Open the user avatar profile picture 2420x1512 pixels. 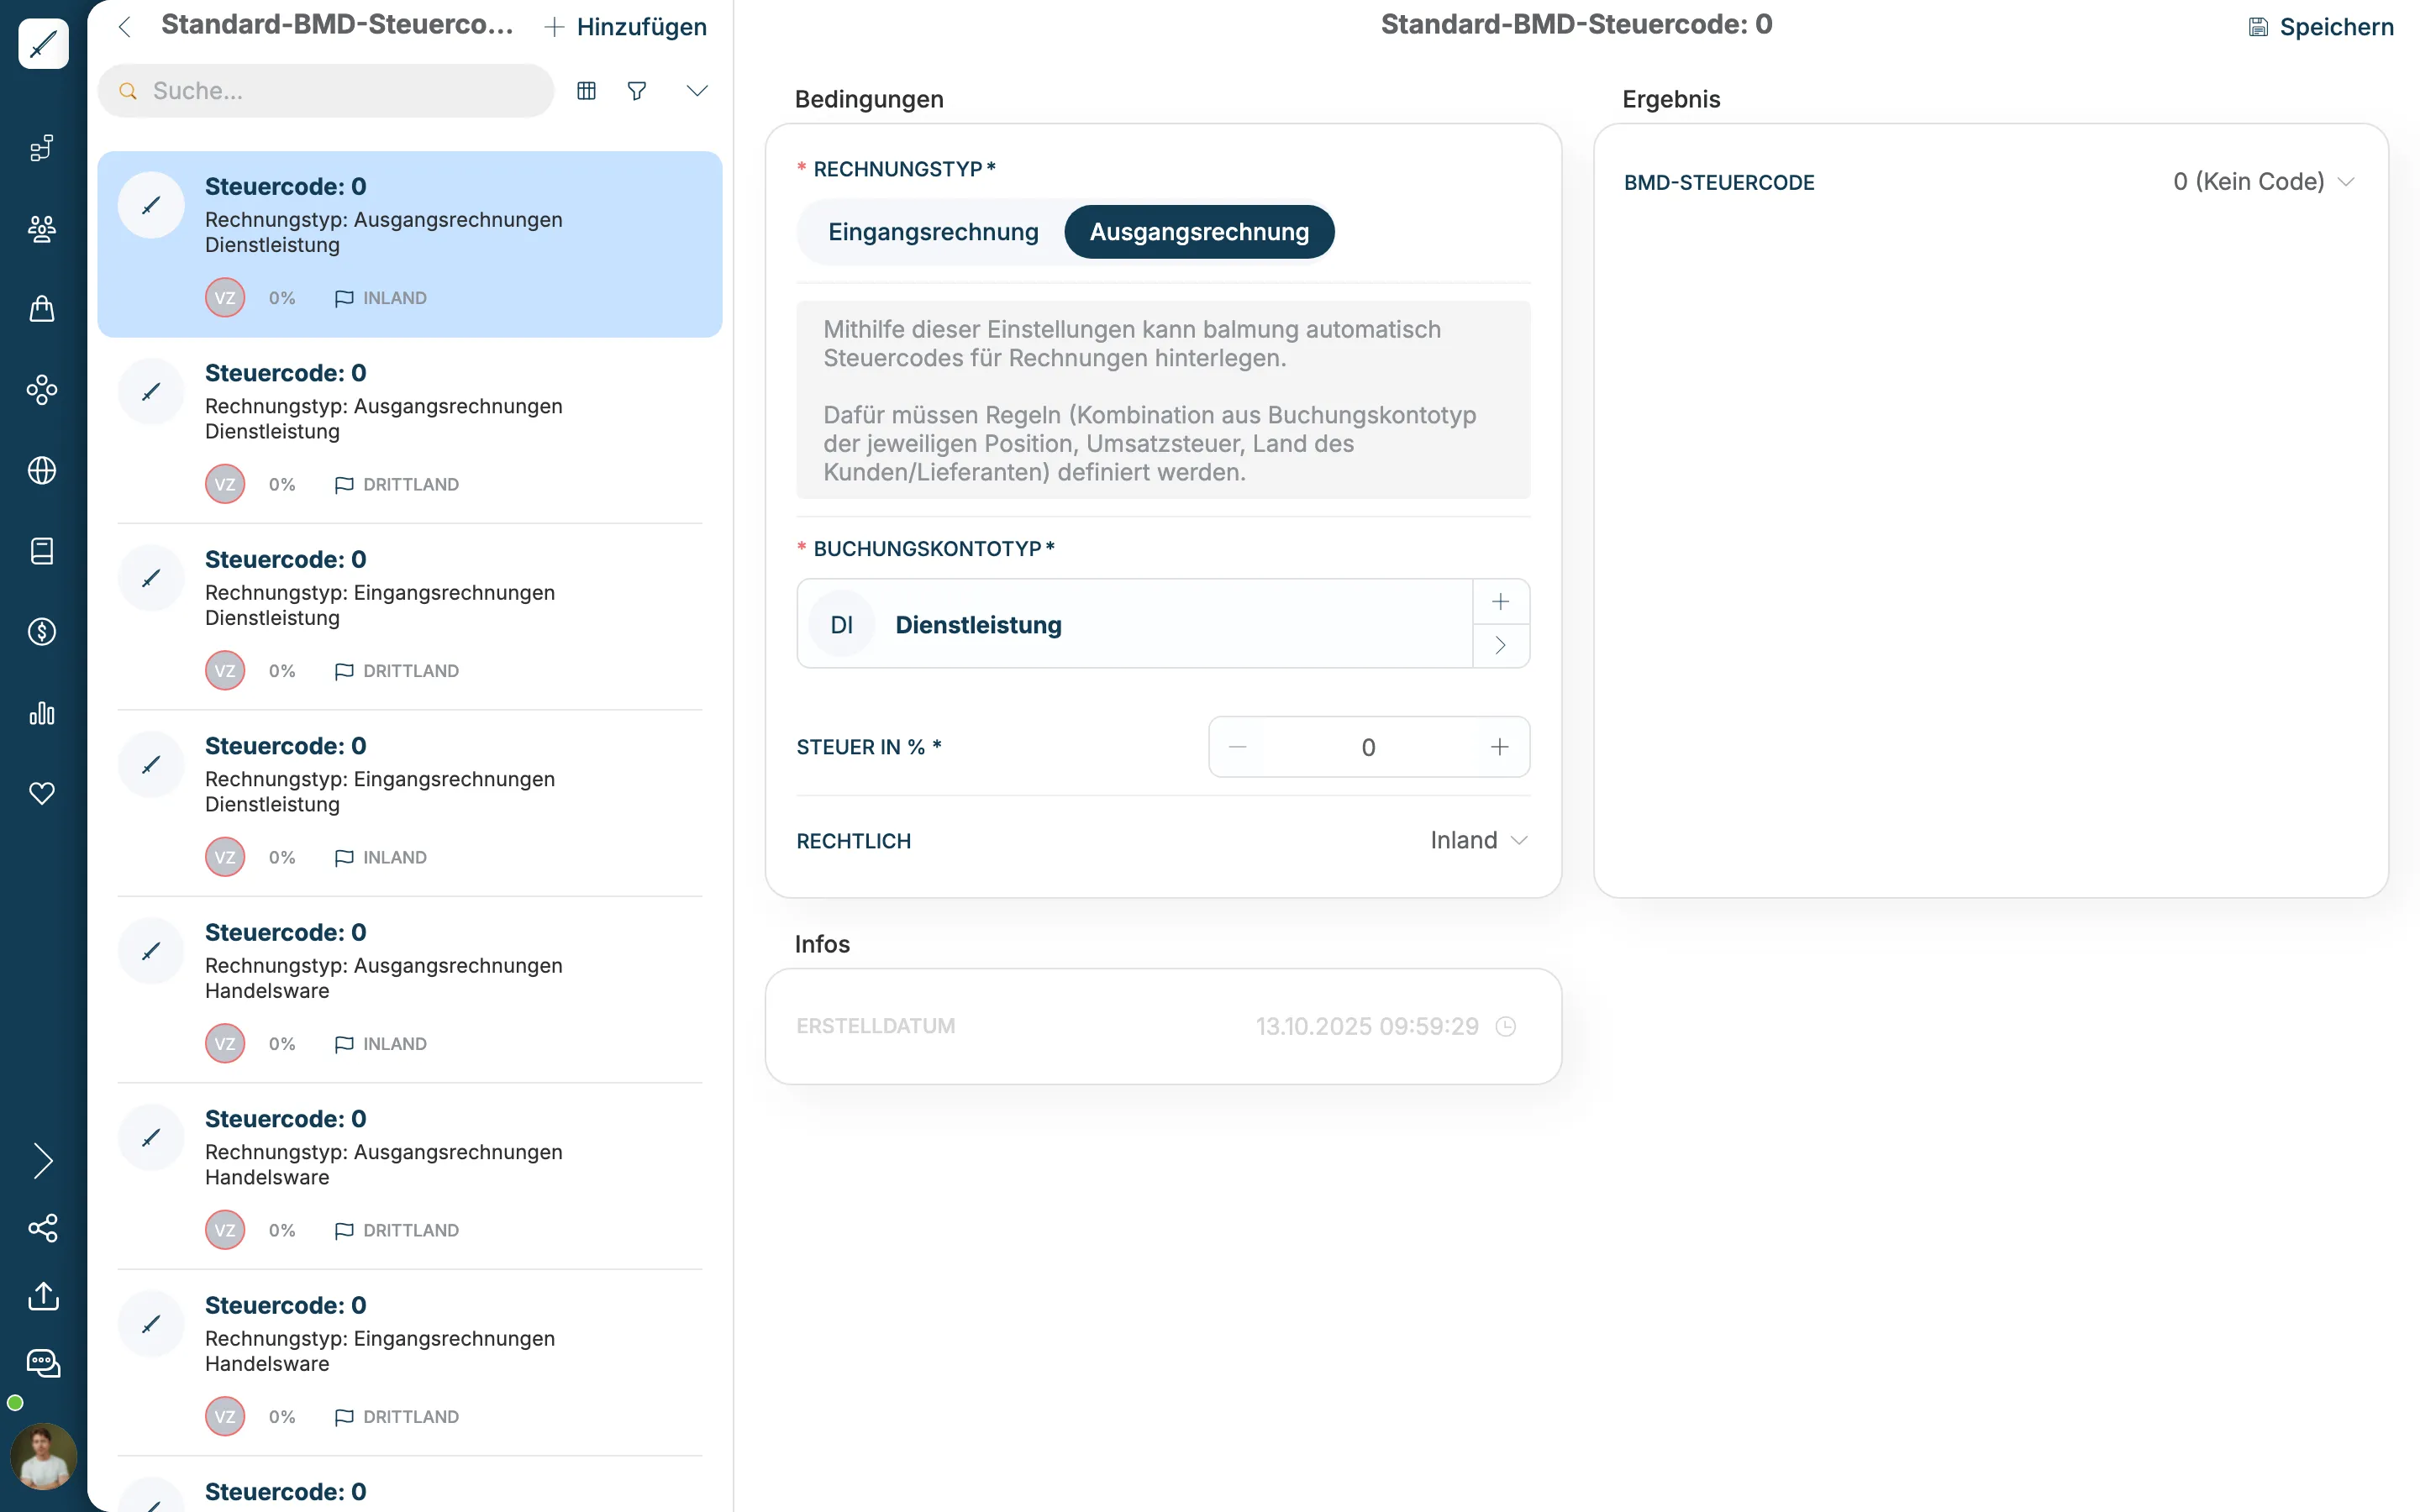(x=43, y=1456)
